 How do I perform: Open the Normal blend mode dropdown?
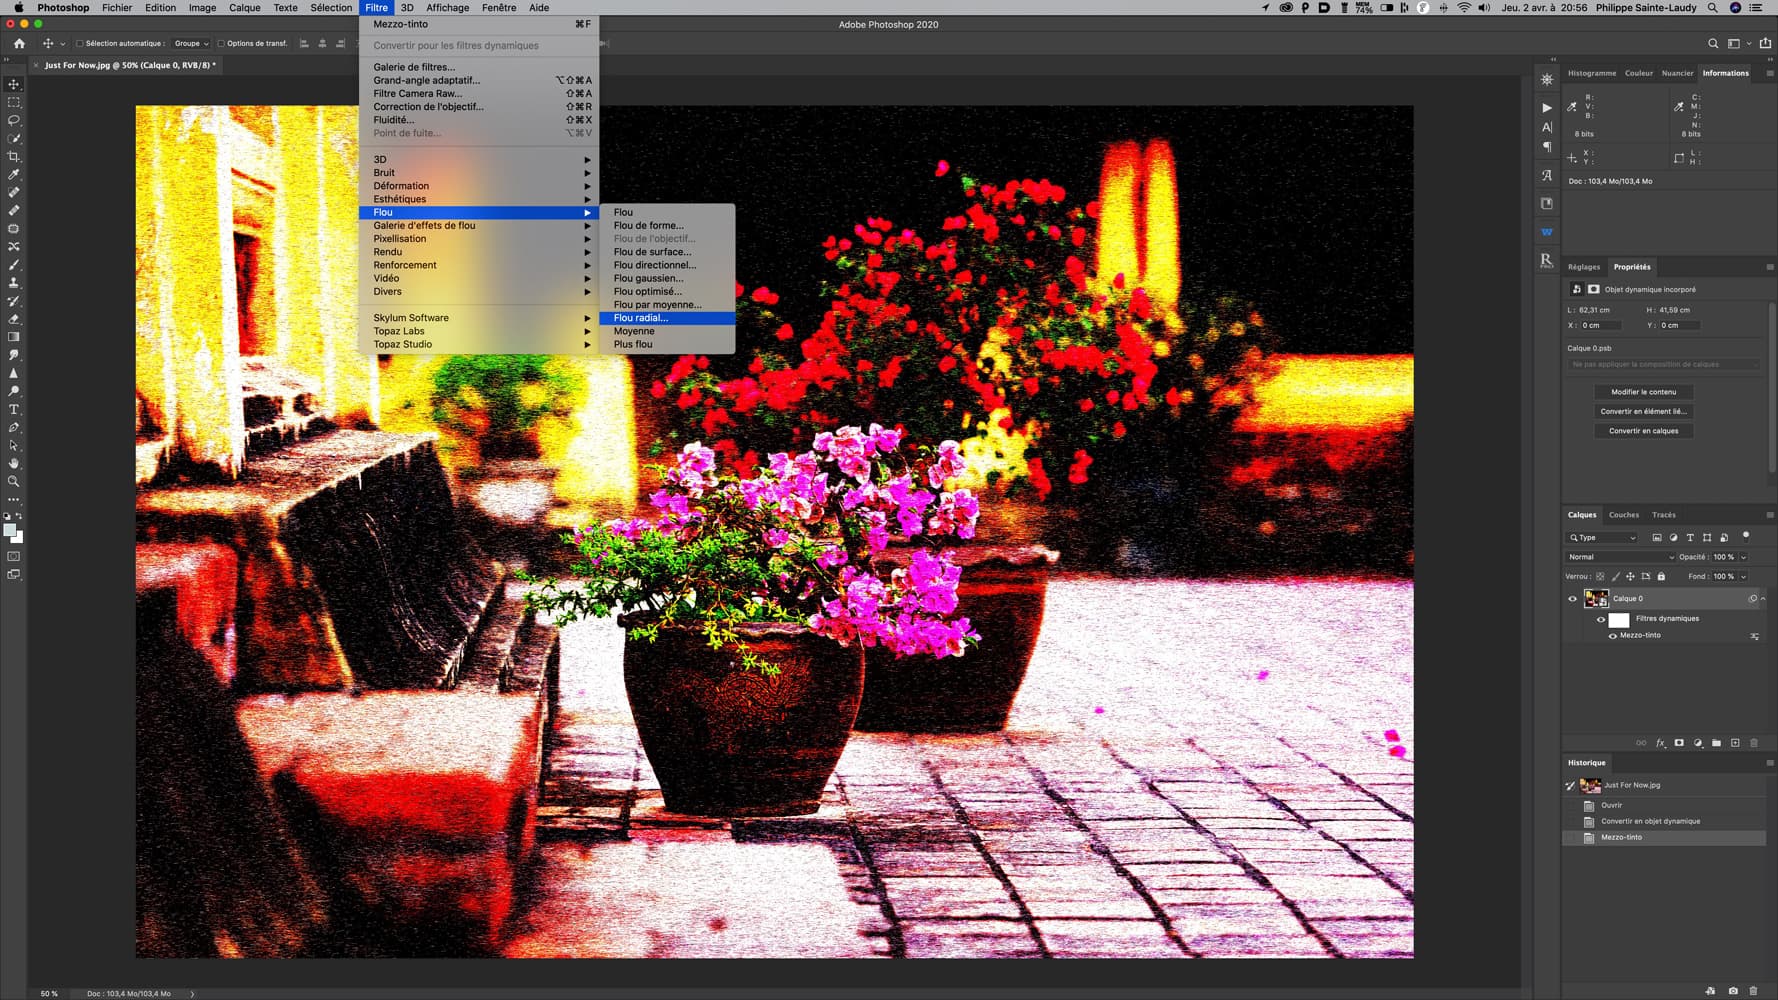[1620, 557]
